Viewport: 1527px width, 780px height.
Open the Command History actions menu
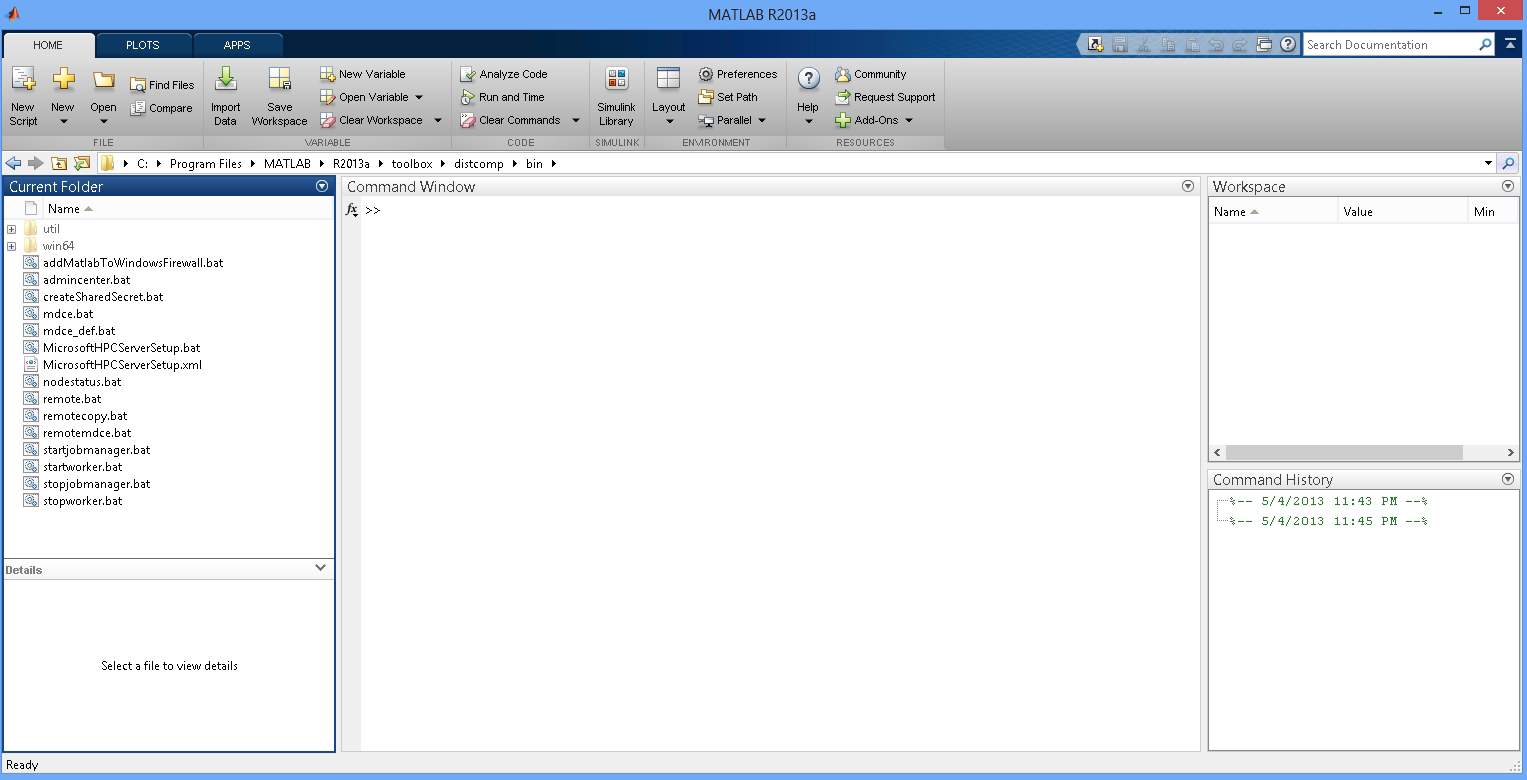pos(1508,479)
